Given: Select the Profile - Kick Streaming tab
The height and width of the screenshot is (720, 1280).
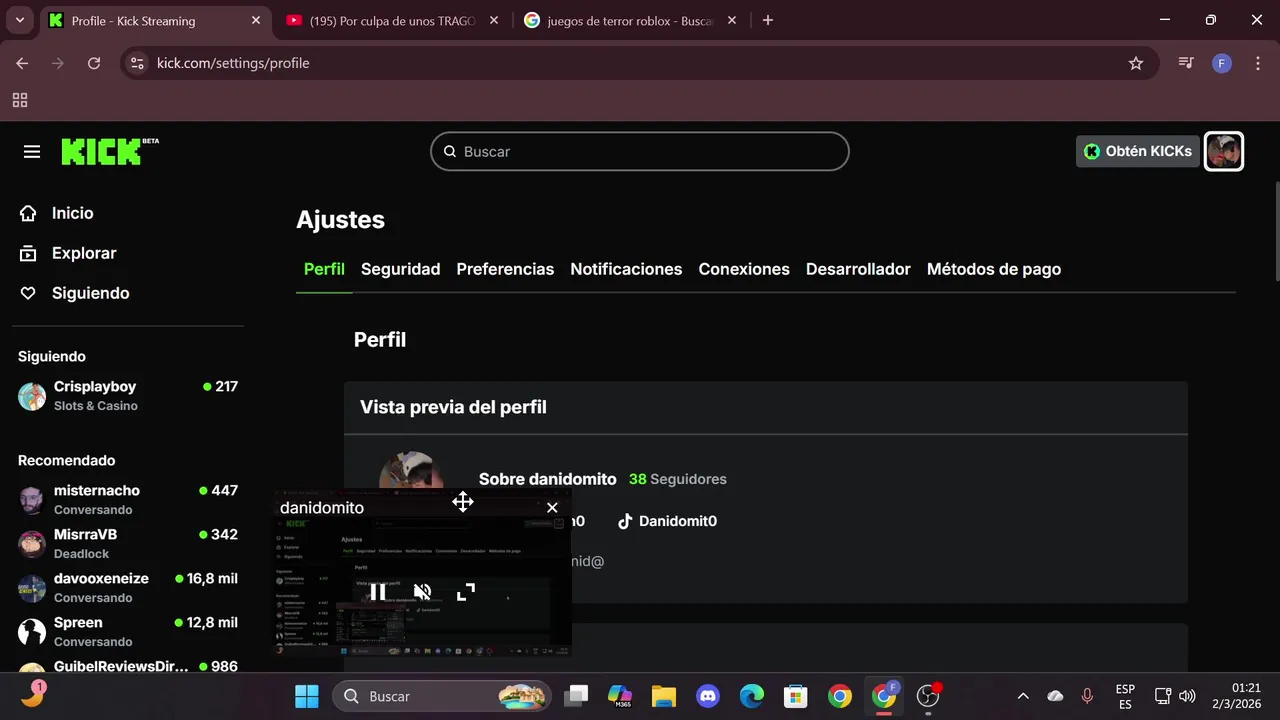Looking at the screenshot, I should pos(155,20).
